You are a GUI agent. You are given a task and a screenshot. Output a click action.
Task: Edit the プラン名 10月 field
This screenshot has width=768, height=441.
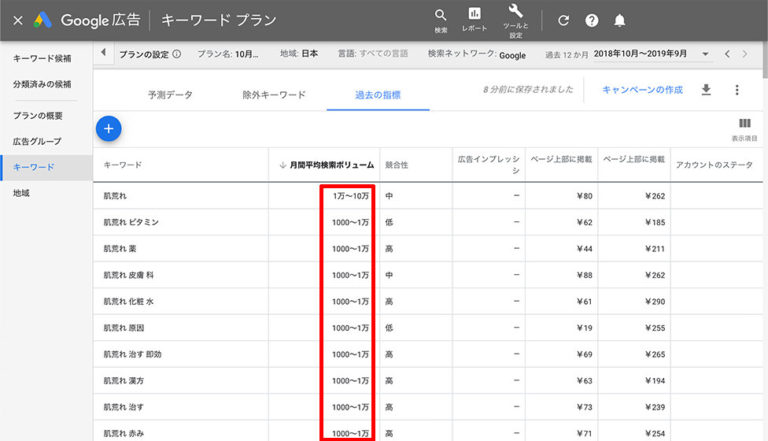pyautogui.click(x=228, y=54)
